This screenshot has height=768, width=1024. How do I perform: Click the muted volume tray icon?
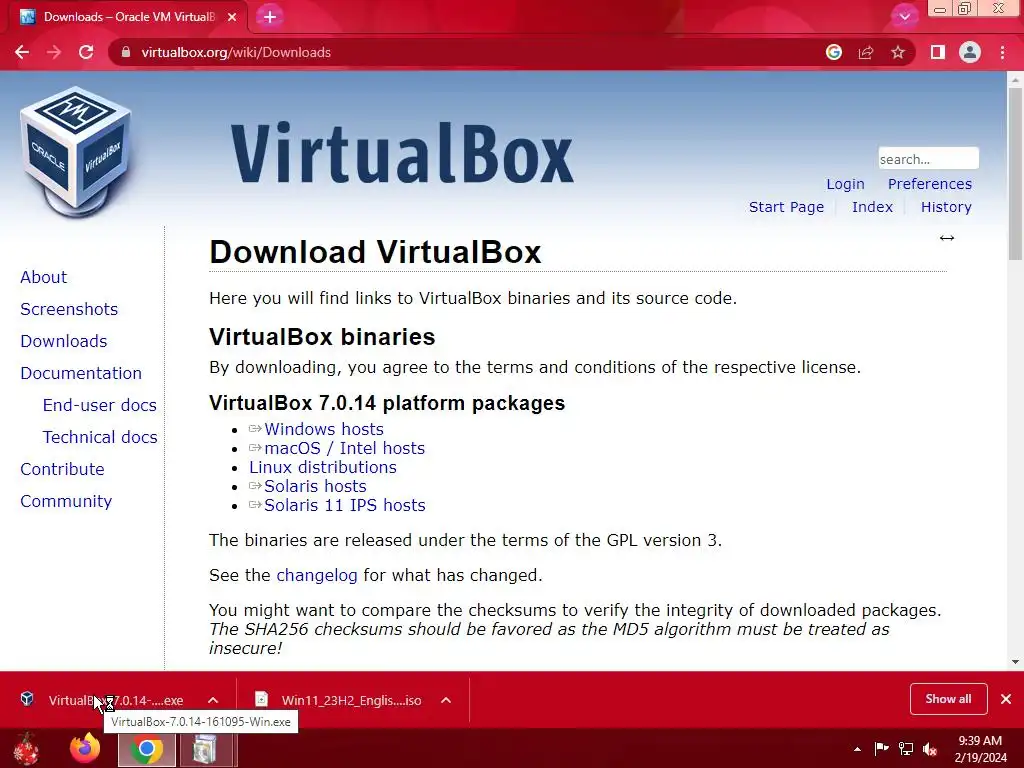(930, 750)
